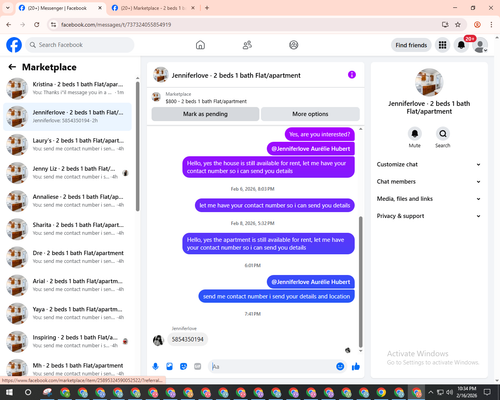Open the notifications bell icon
The image size is (500, 400).
coord(461,45)
